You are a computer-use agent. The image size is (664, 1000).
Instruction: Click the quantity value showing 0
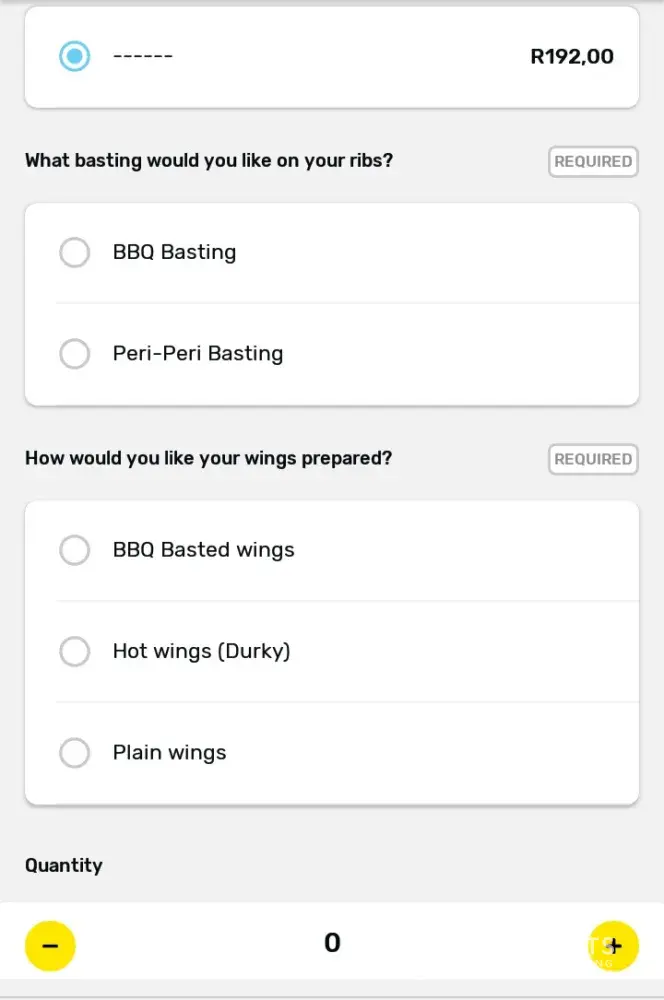tap(332, 943)
